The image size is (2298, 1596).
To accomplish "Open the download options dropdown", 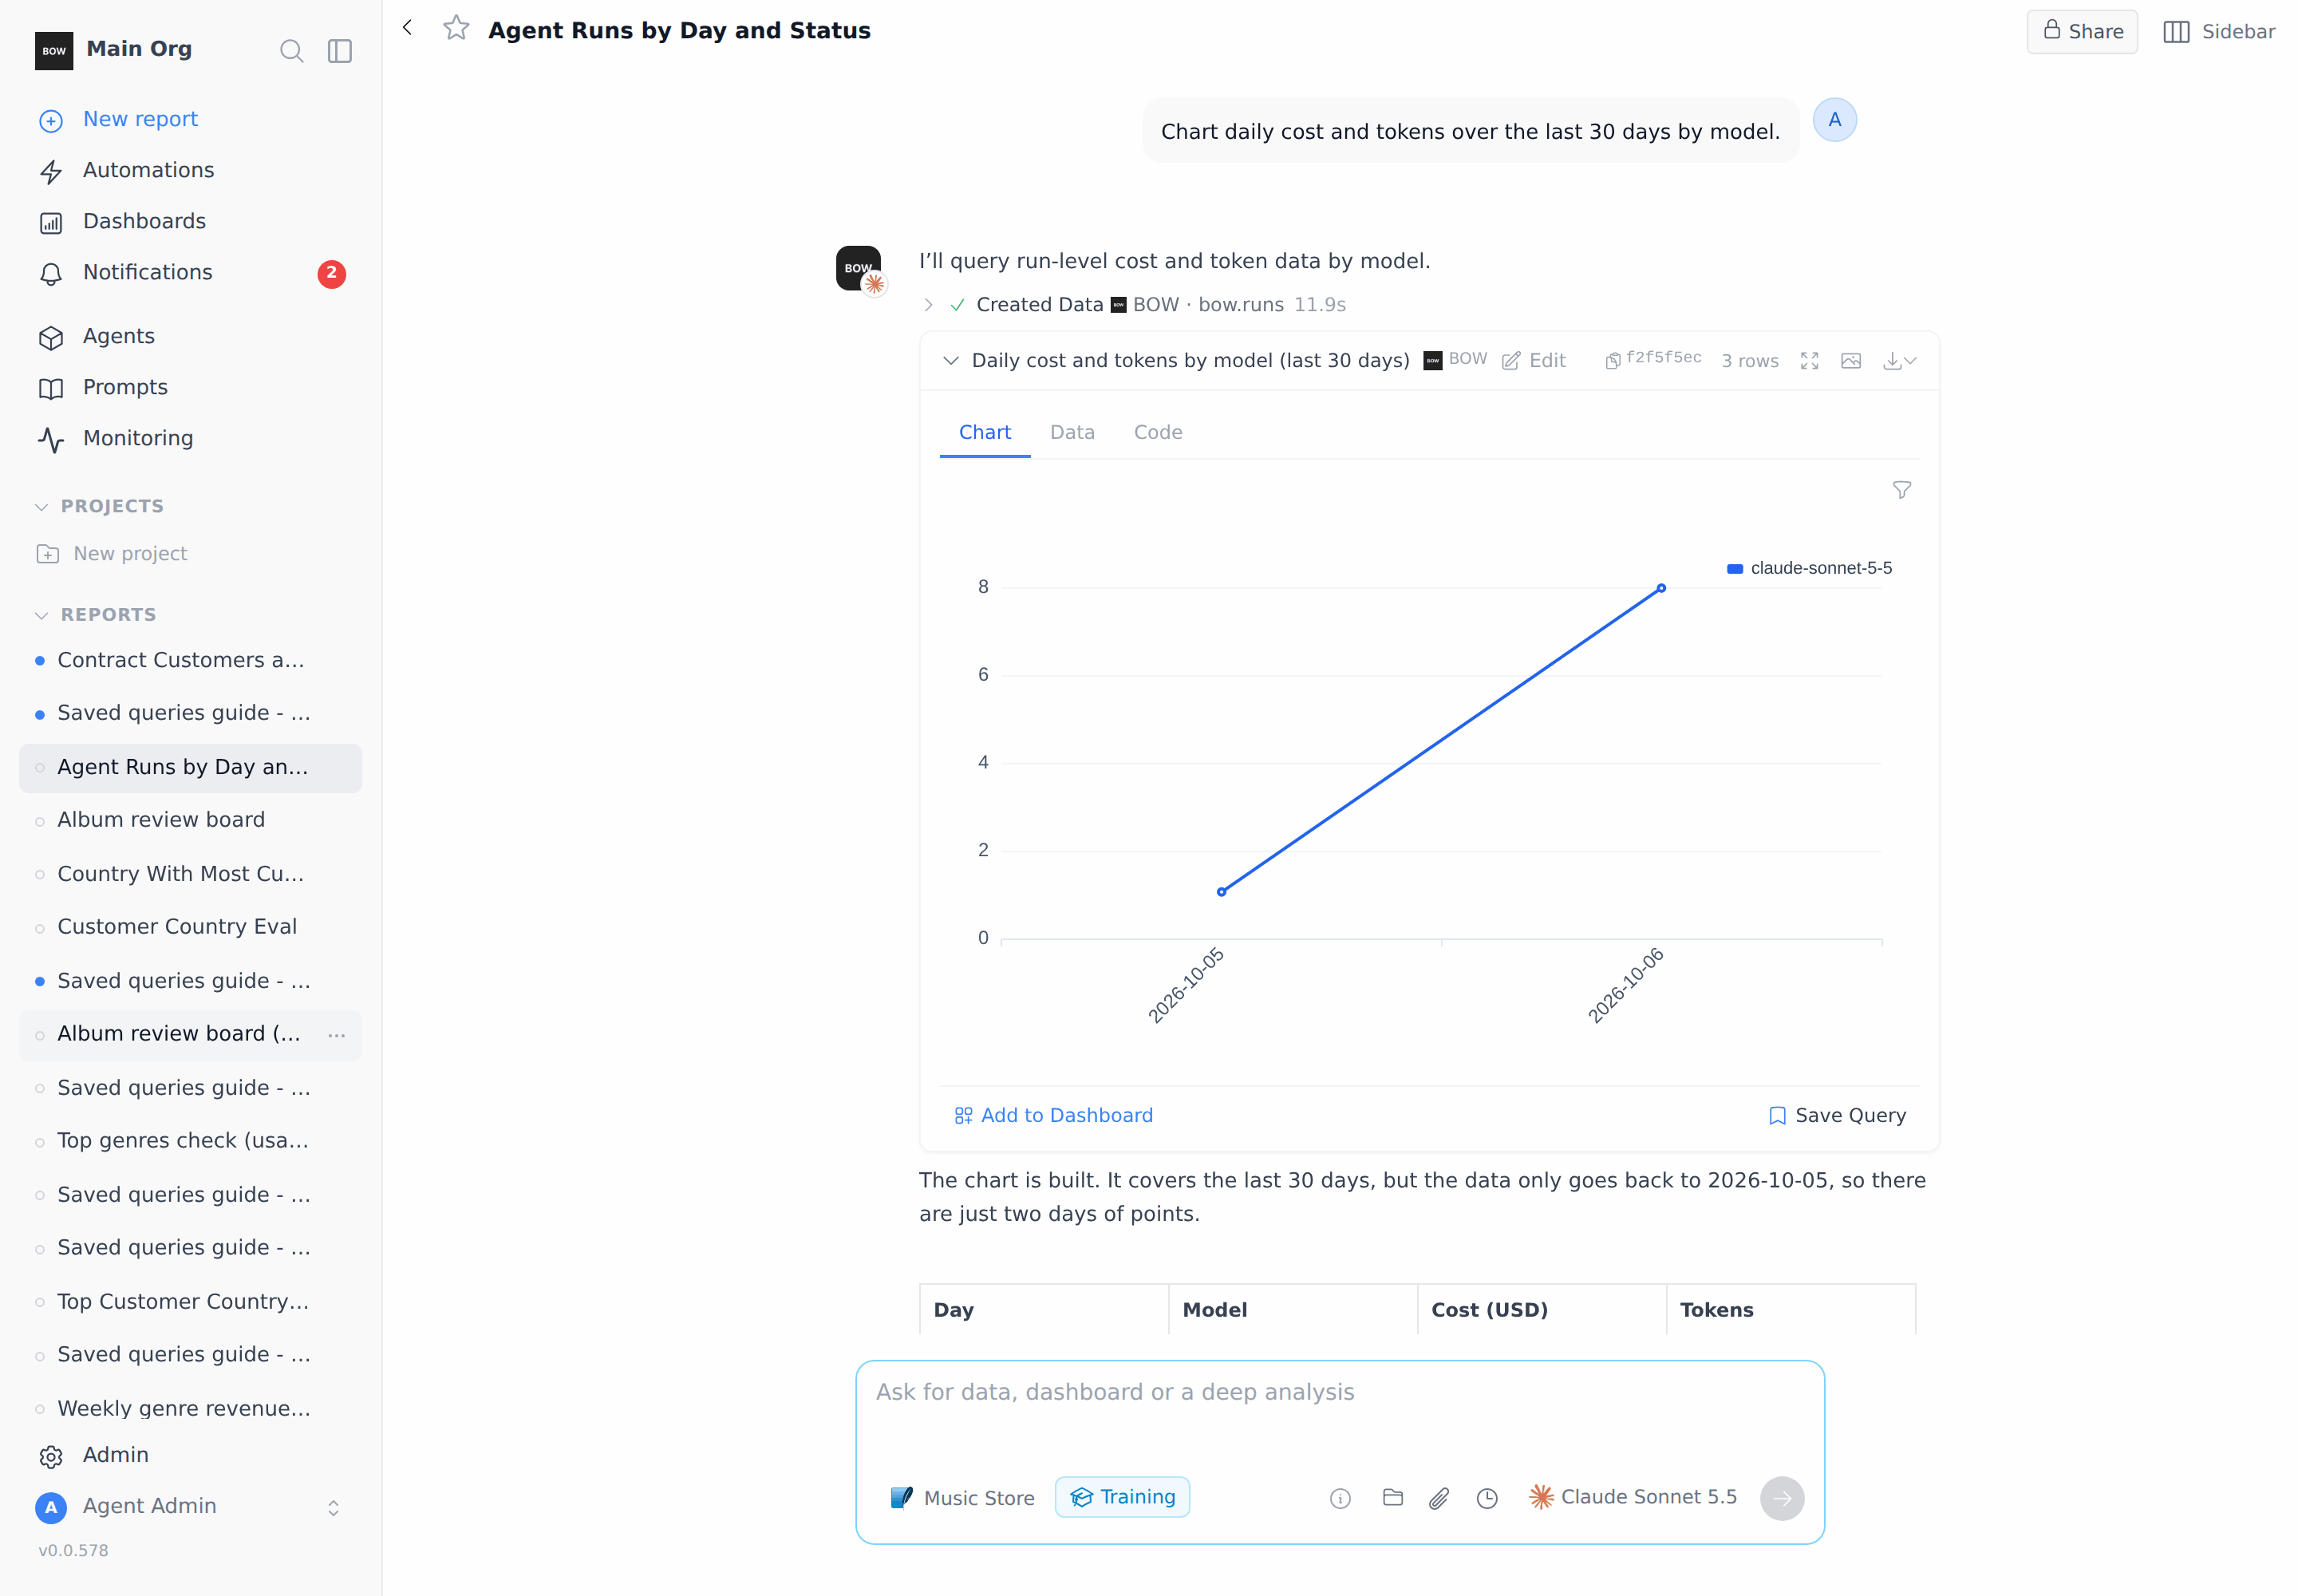I will (x=1899, y=361).
